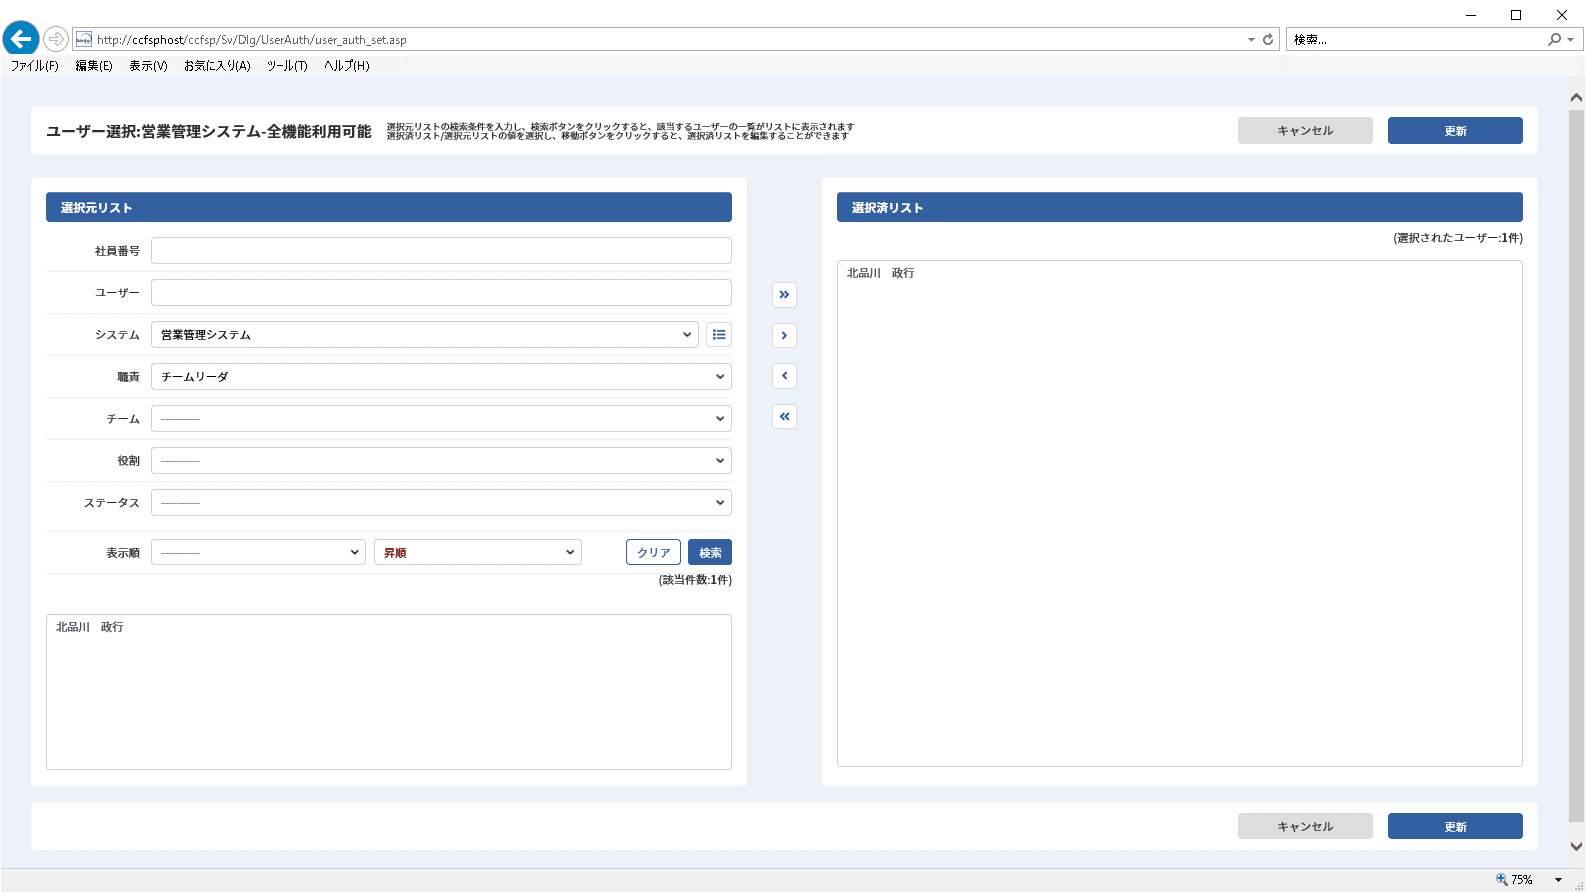
Task: Open the 表示順 field dropdown
Action: tap(258, 553)
